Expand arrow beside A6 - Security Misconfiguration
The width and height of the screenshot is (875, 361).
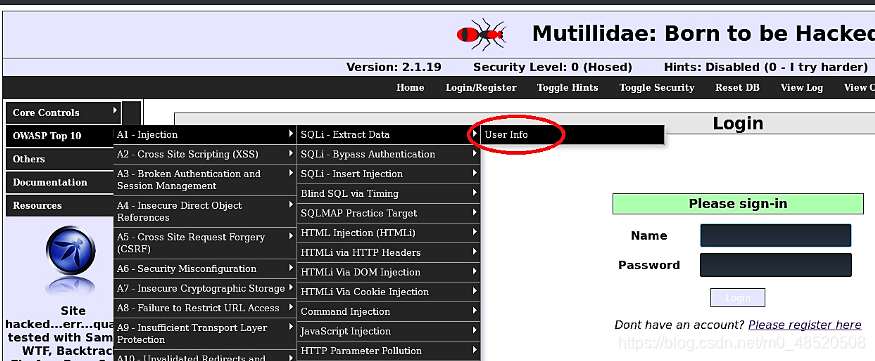(291, 268)
